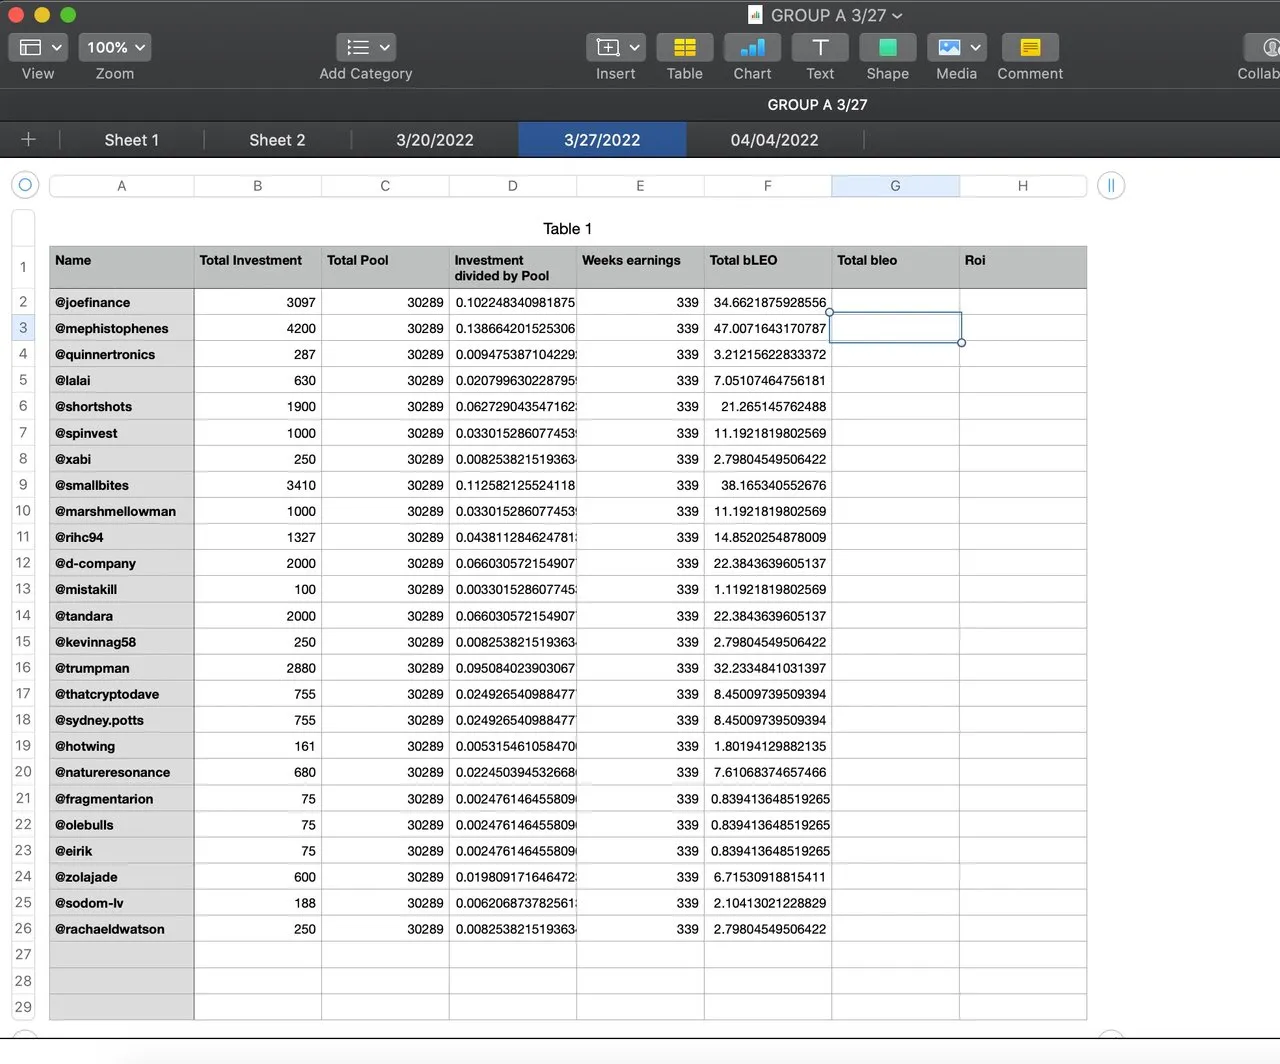Select row 14 header
Viewport: 1280px width, 1064px height.
pyautogui.click(x=23, y=615)
